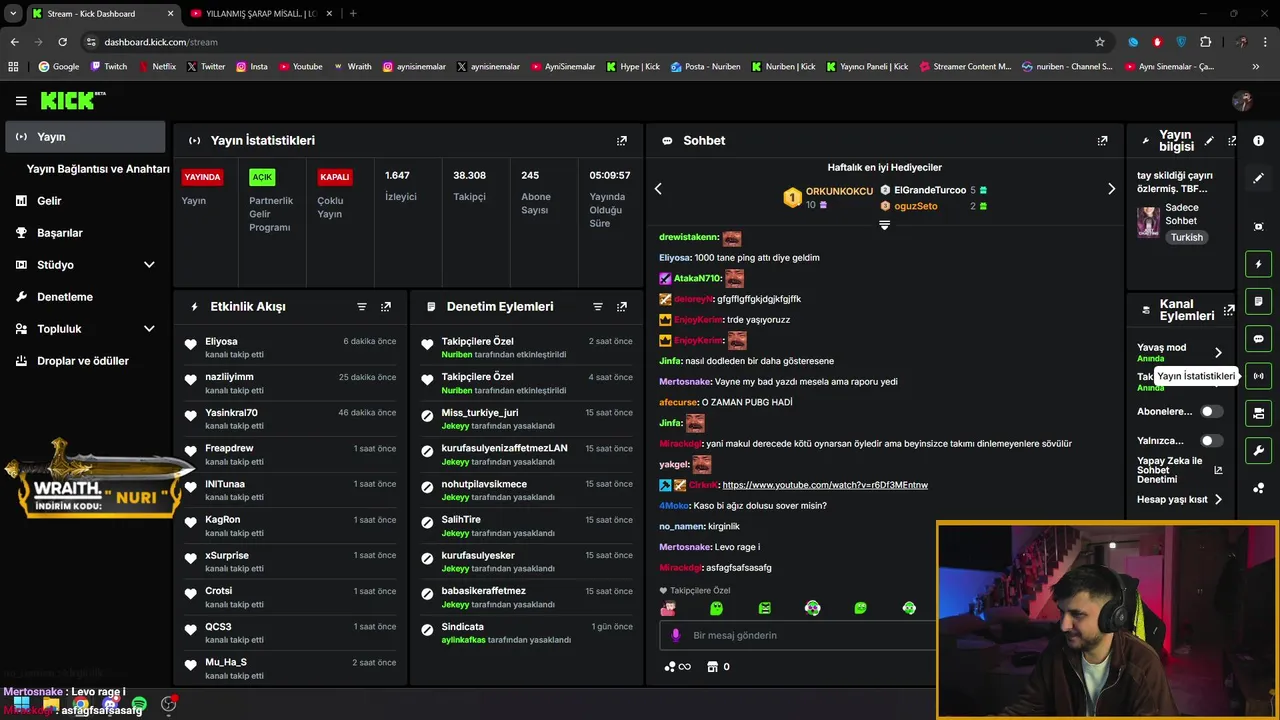Click the focus-frame icon in the right rail

click(1259, 227)
